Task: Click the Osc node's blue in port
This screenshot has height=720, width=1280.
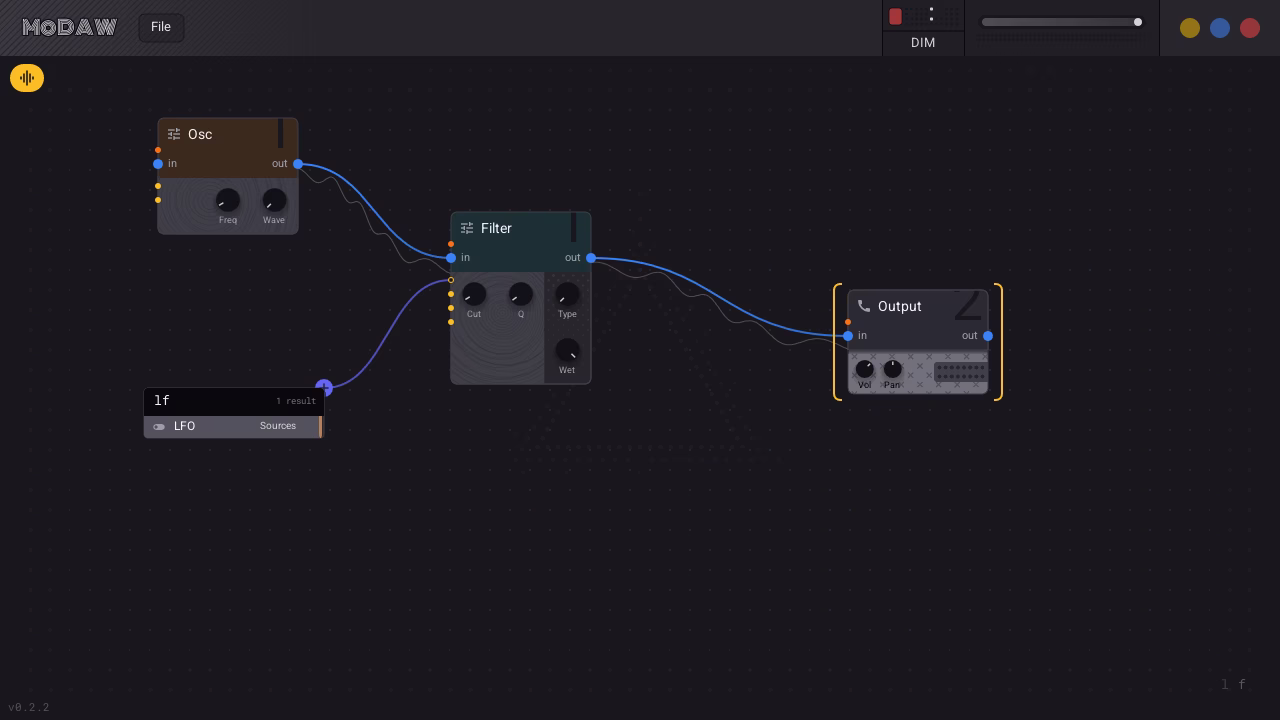Action: pos(158,164)
